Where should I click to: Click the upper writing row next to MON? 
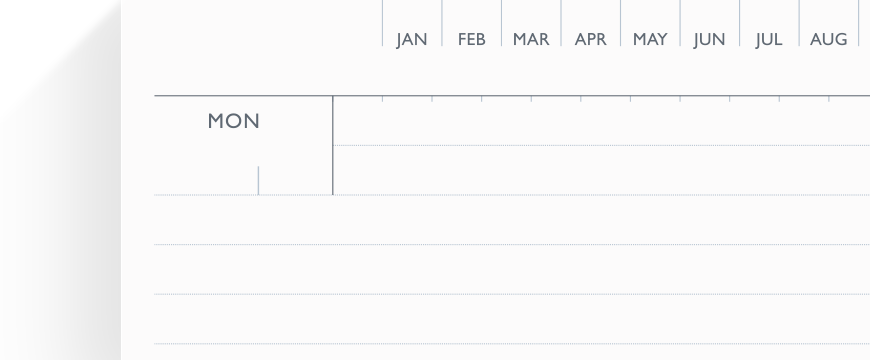(x=601, y=121)
